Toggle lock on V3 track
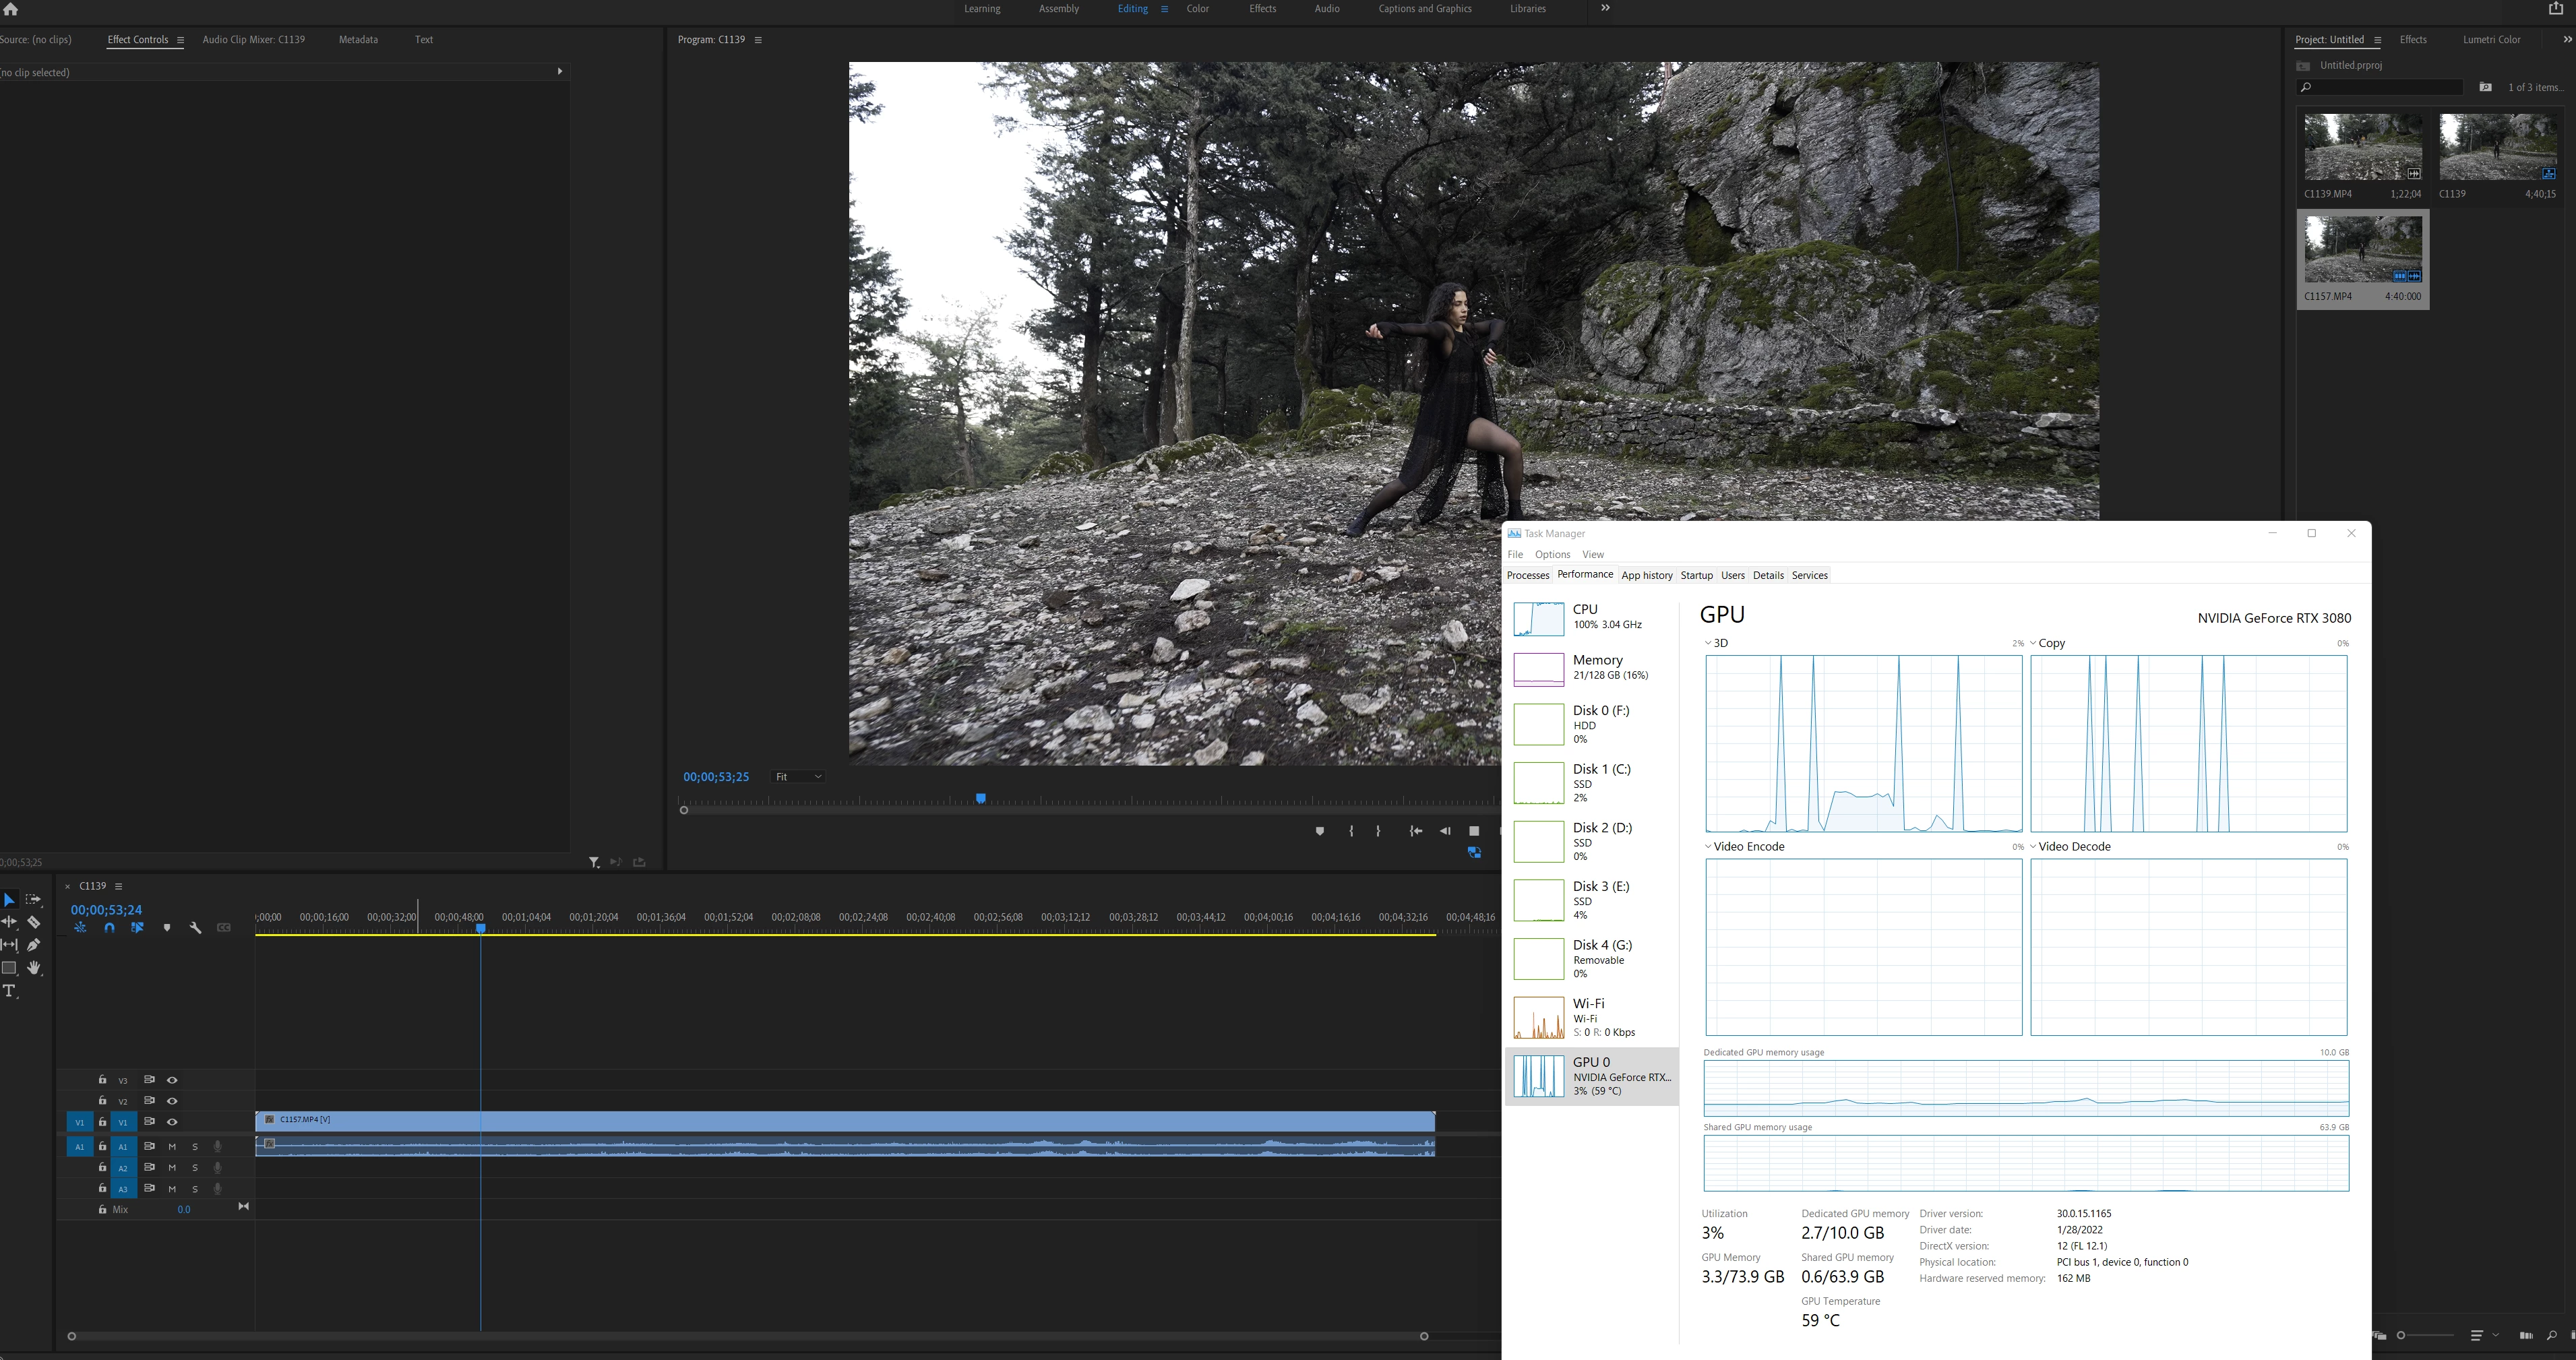The width and height of the screenshot is (2576, 1360). pyautogui.click(x=102, y=1080)
